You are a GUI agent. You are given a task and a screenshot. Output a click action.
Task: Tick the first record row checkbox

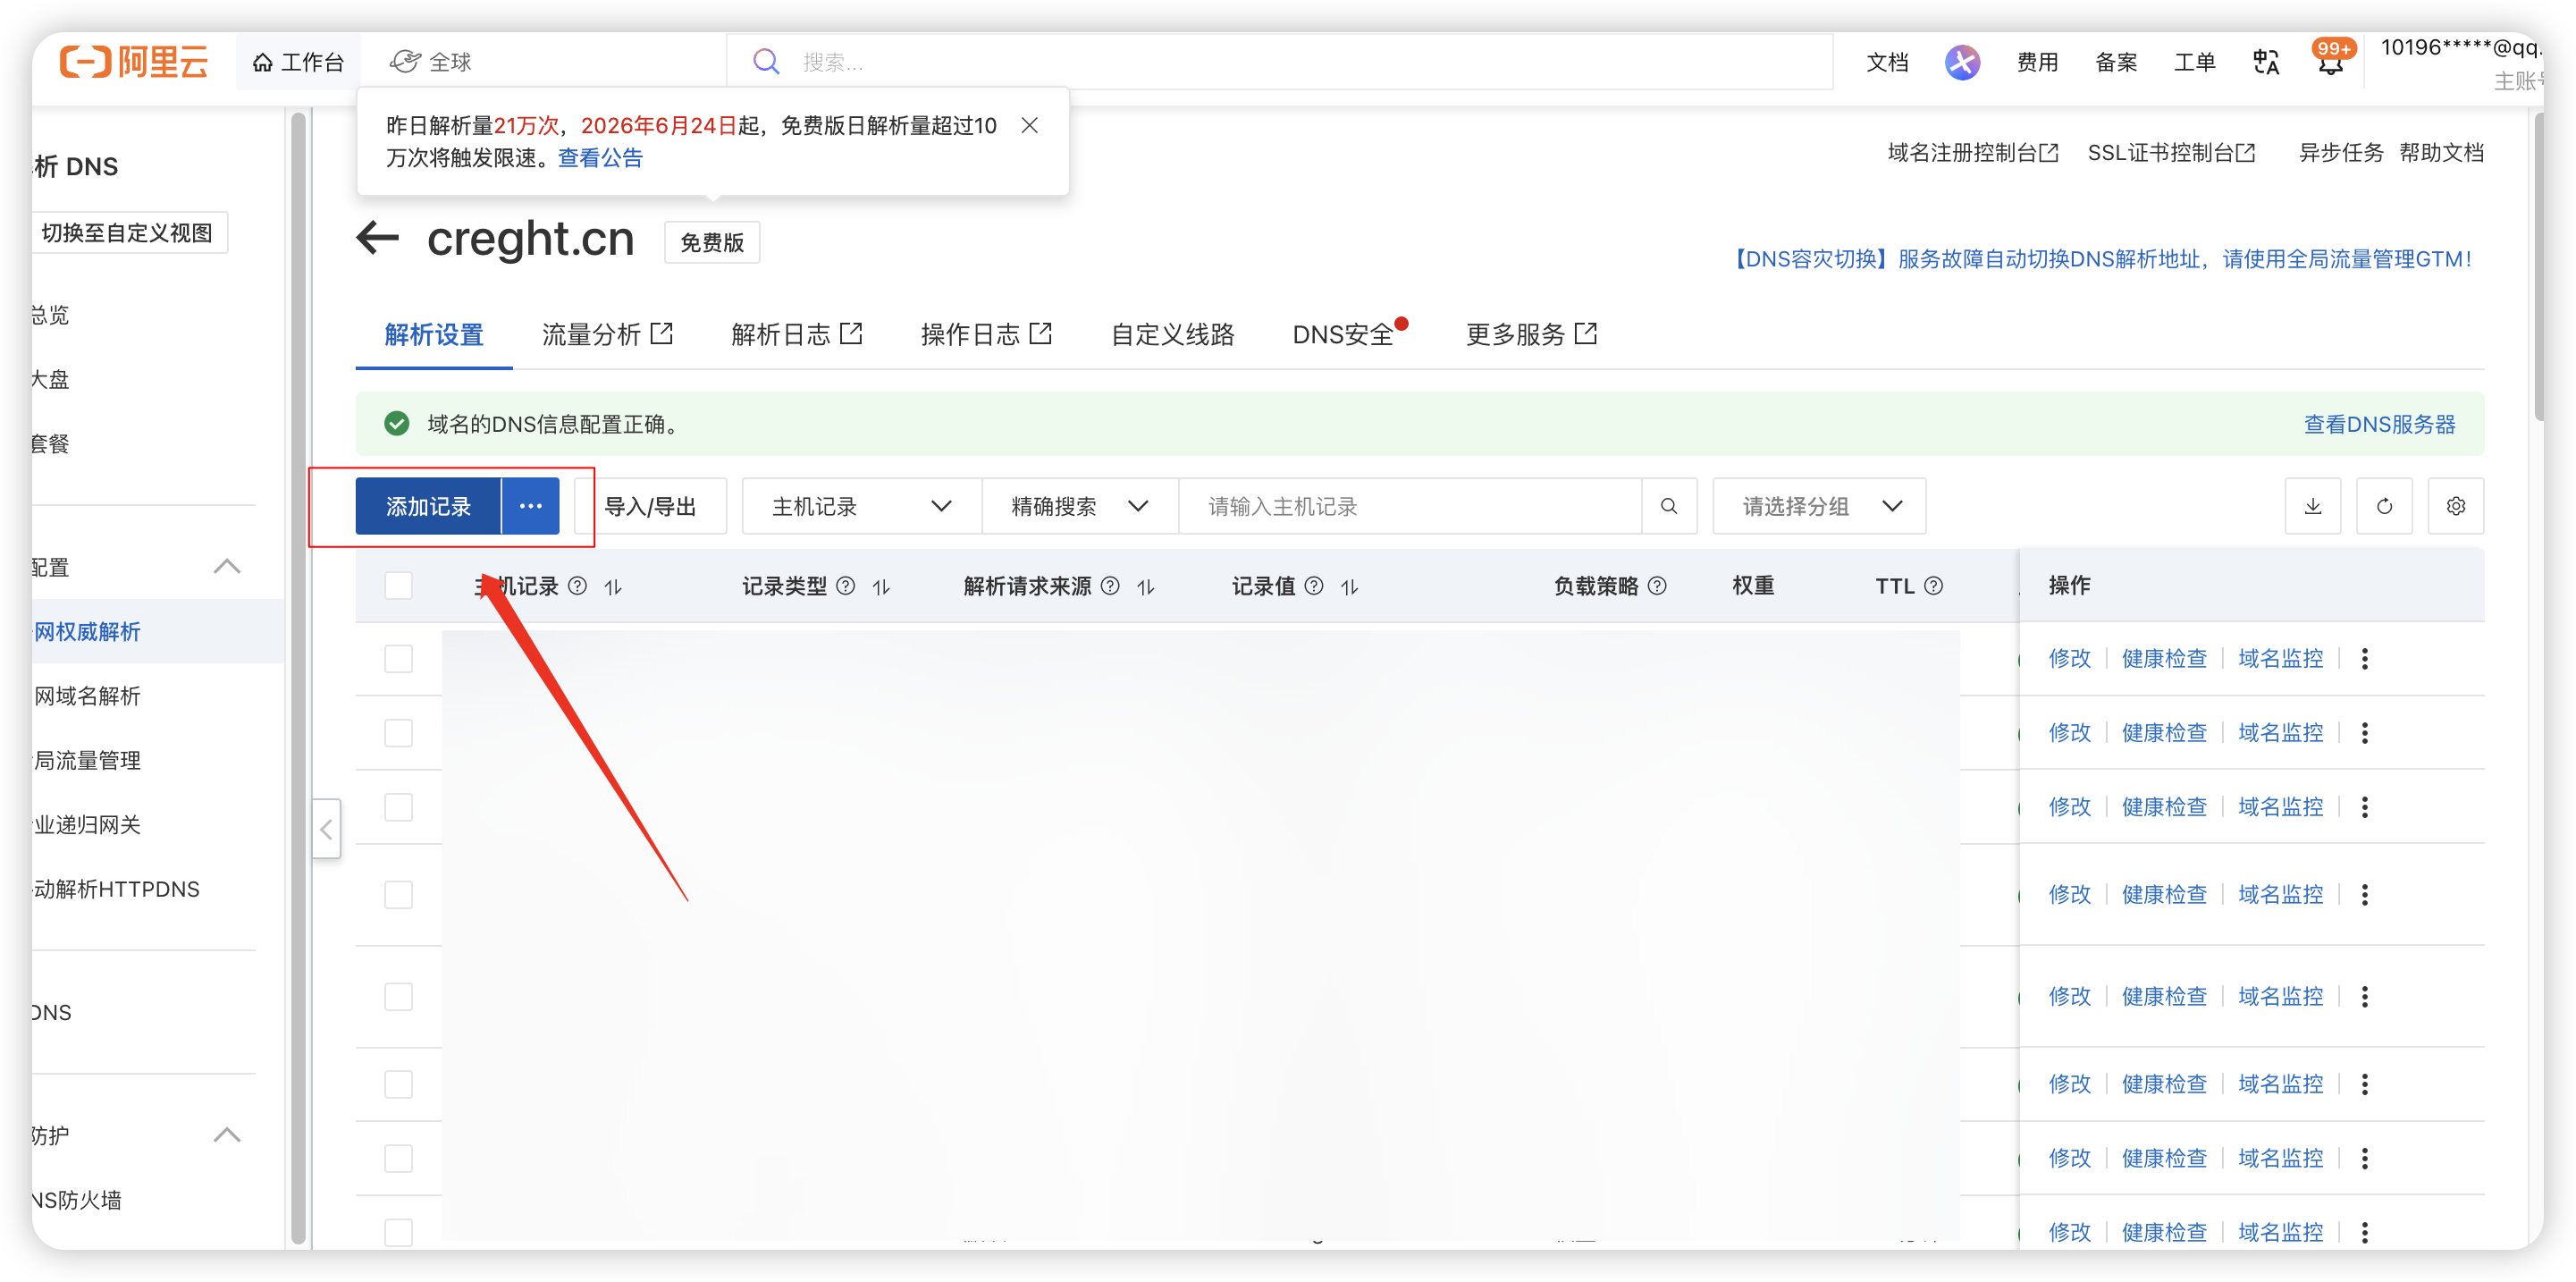click(x=399, y=658)
